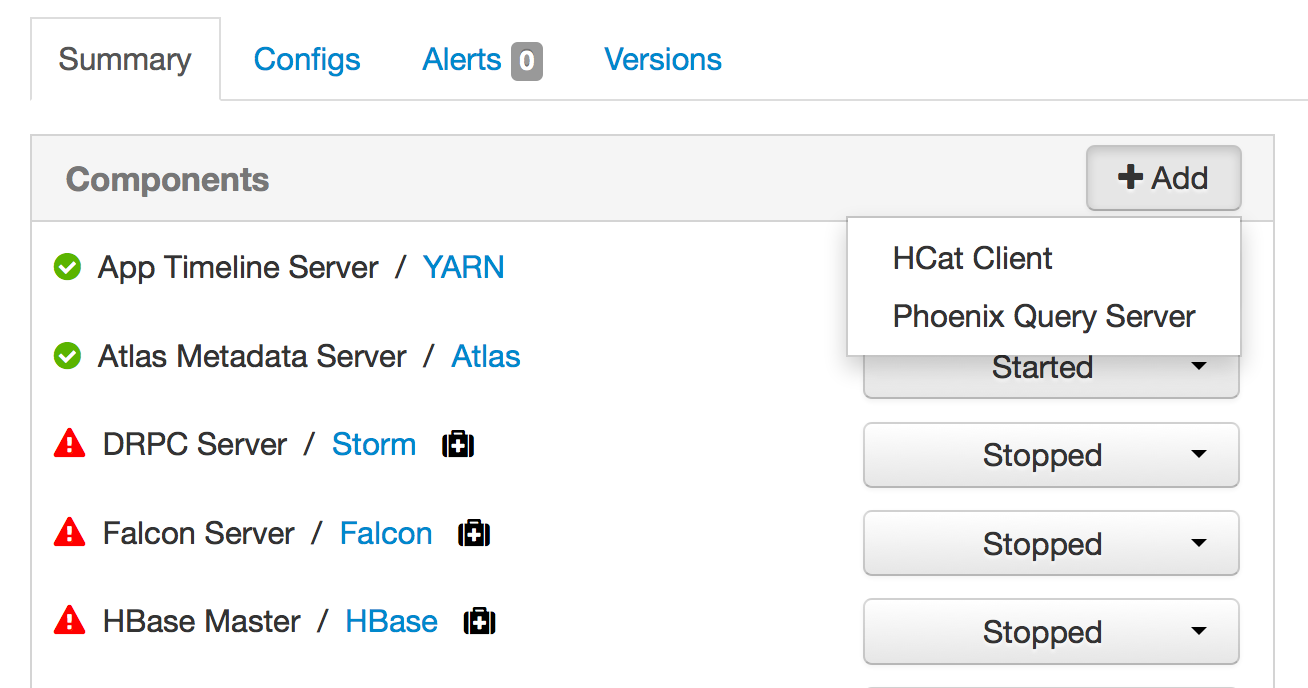This screenshot has height=688, width=1308.
Task: Click the Alerts count badge showing 0
Action: (527, 61)
